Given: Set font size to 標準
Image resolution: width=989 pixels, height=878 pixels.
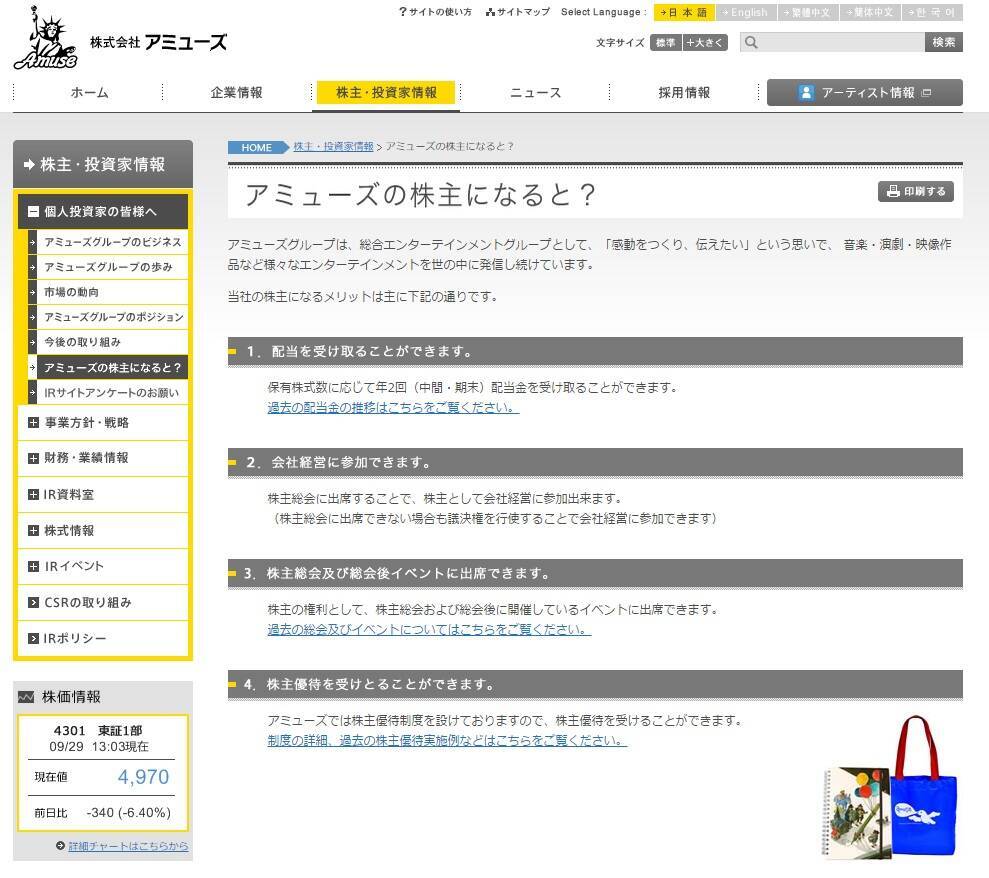Looking at the screenshot, I should 664,42.
